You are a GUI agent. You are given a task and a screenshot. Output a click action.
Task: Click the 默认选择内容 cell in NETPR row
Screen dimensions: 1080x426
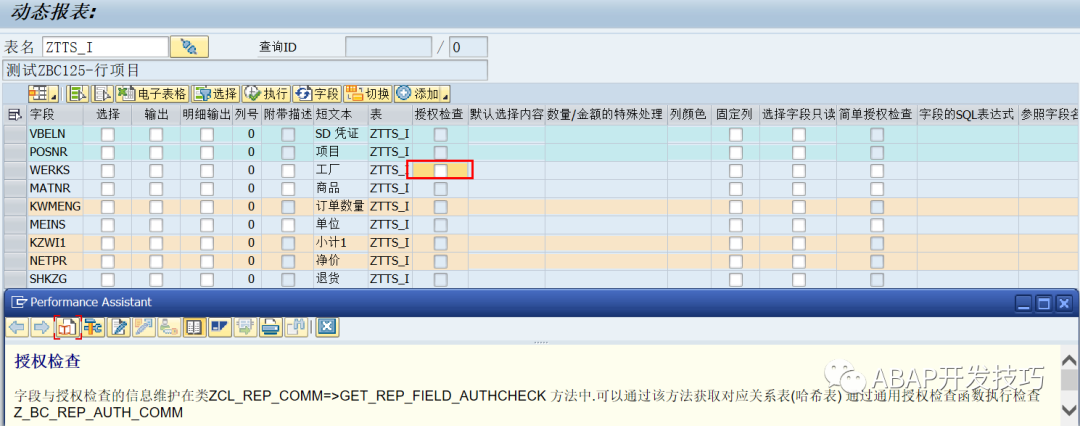click(x=507, y=261)
